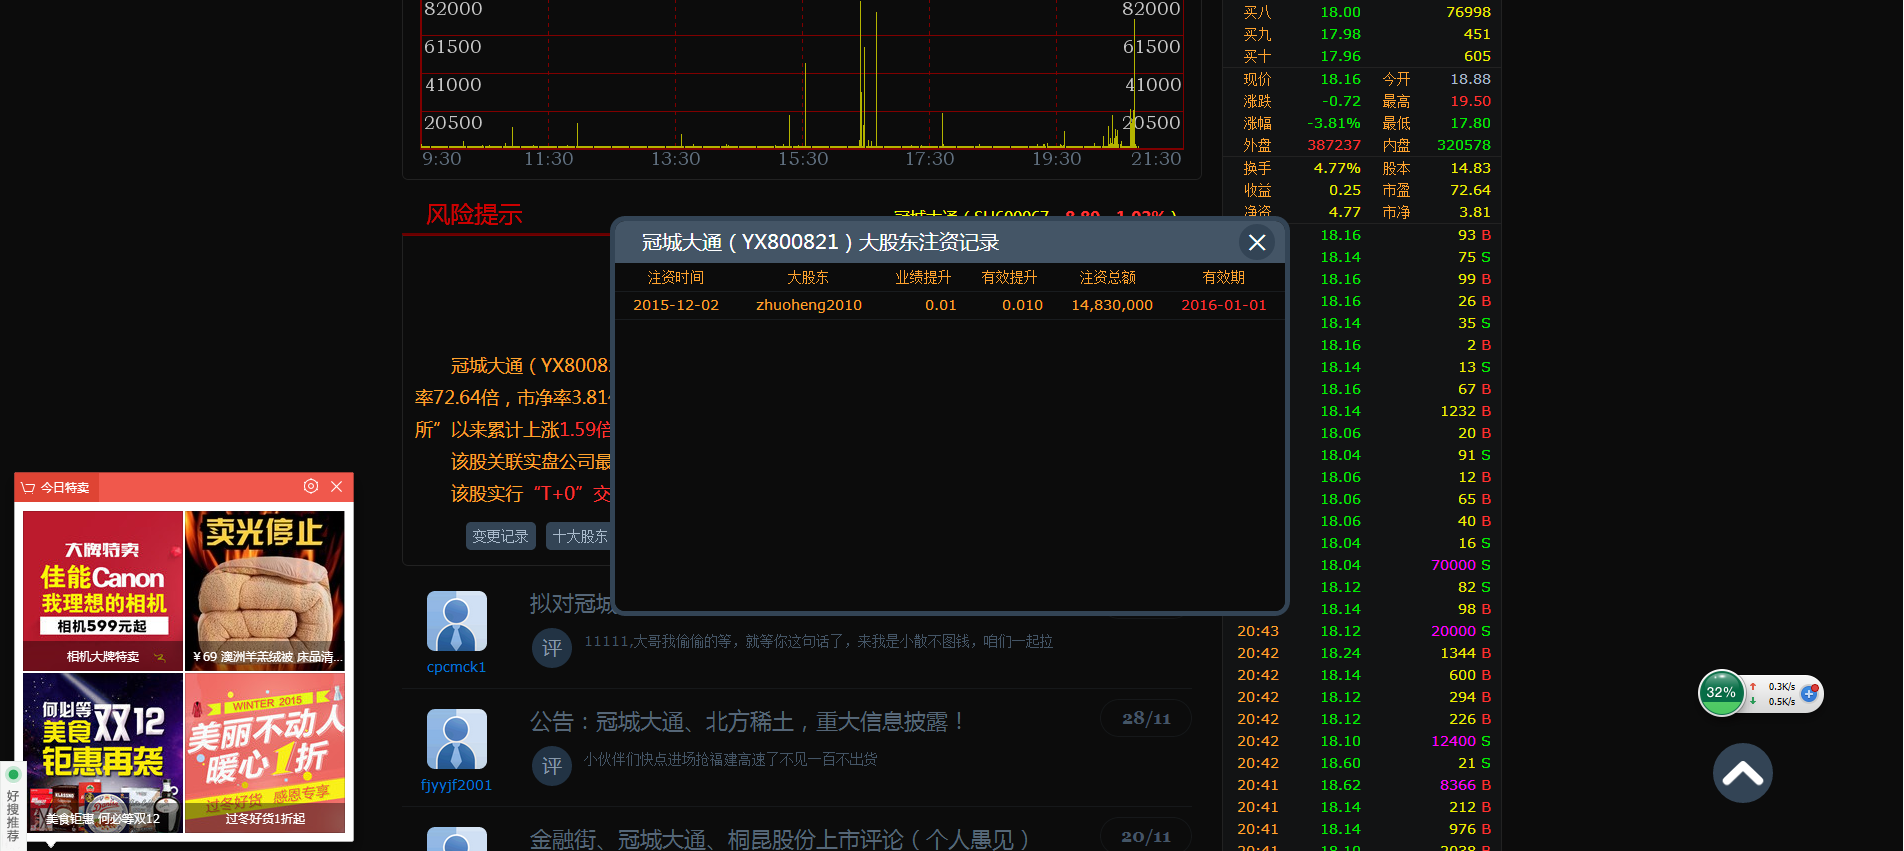This screenshot has height=851, width=1904.
Task: Click cpcmck1 user avatar
Action: (456, 621)
